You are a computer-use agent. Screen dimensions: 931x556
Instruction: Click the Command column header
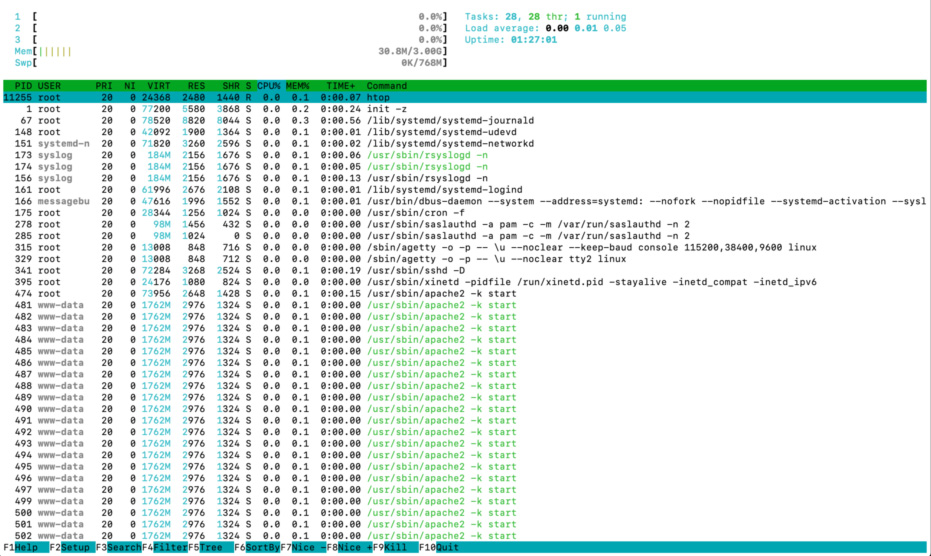coord(387,86)
